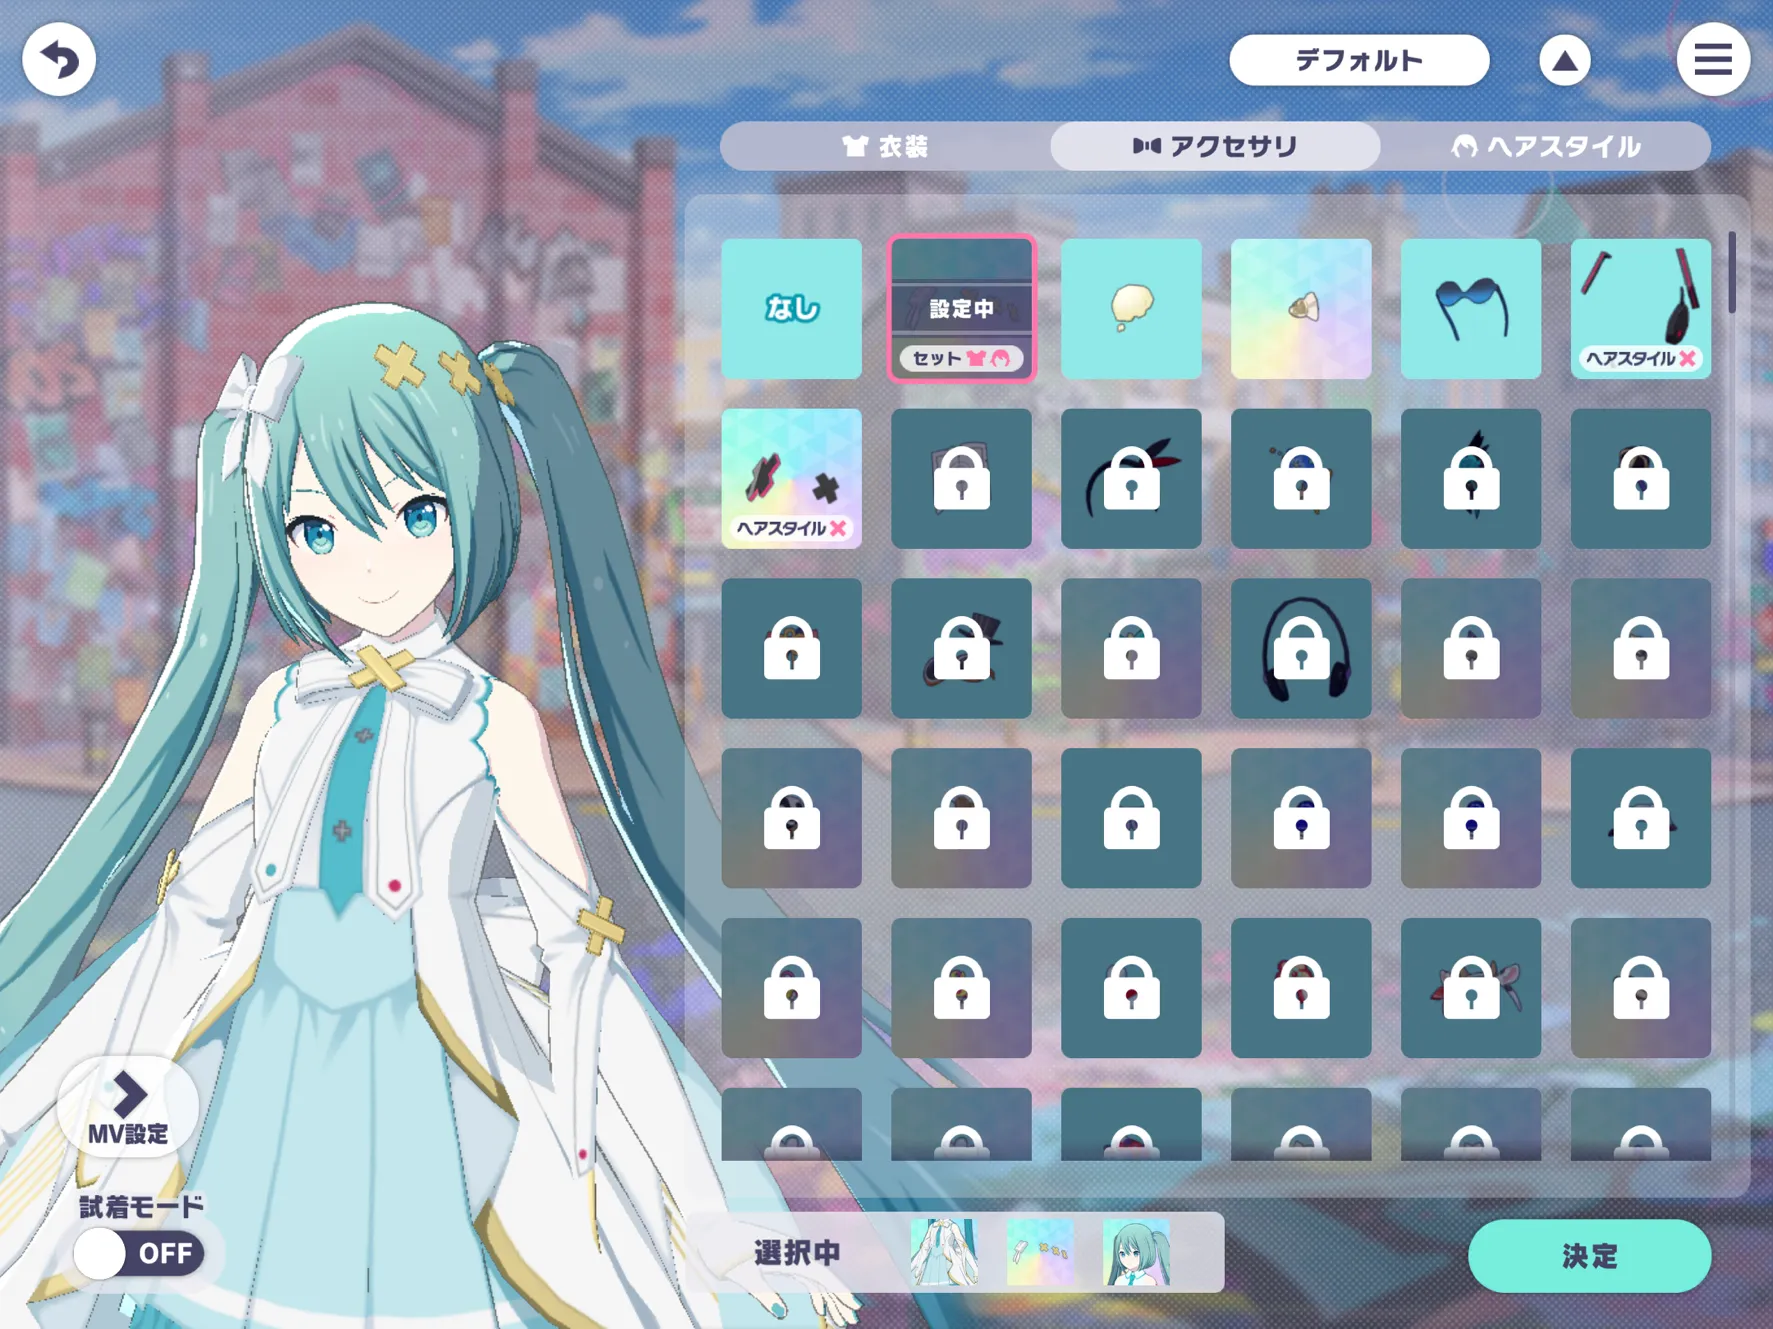Open the デフォルト preset selector
Image resolution: width=1773 pixels, height=1329 pixels.
[x=1358, y=61]
